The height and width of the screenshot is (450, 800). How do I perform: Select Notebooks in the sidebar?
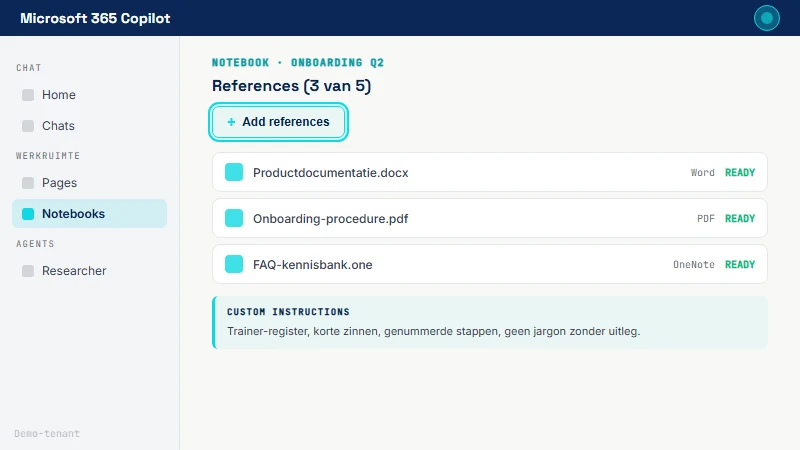tap(89, 214)
